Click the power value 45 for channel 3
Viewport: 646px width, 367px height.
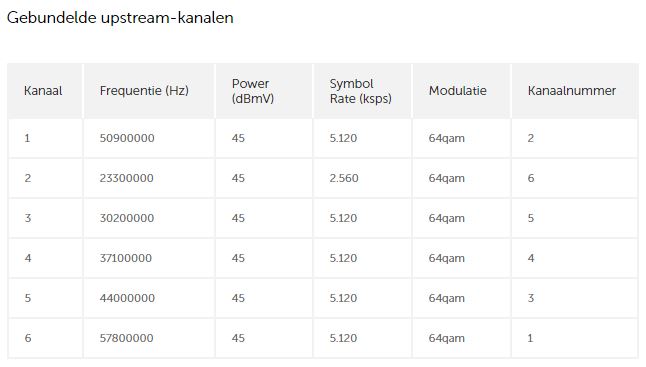[x=238, y=218]
